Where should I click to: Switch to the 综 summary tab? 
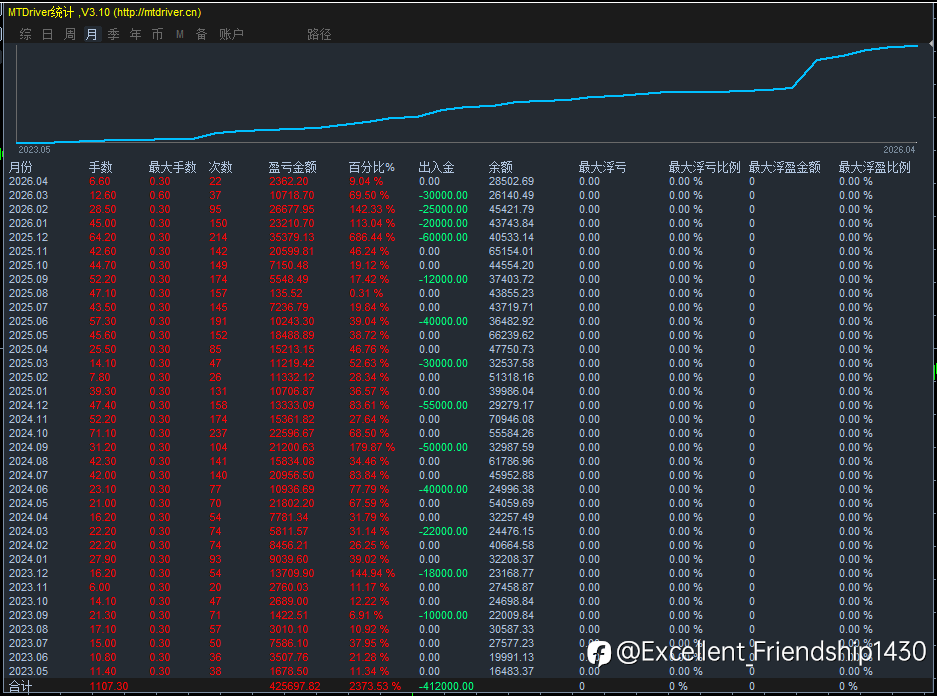point(25,34)
